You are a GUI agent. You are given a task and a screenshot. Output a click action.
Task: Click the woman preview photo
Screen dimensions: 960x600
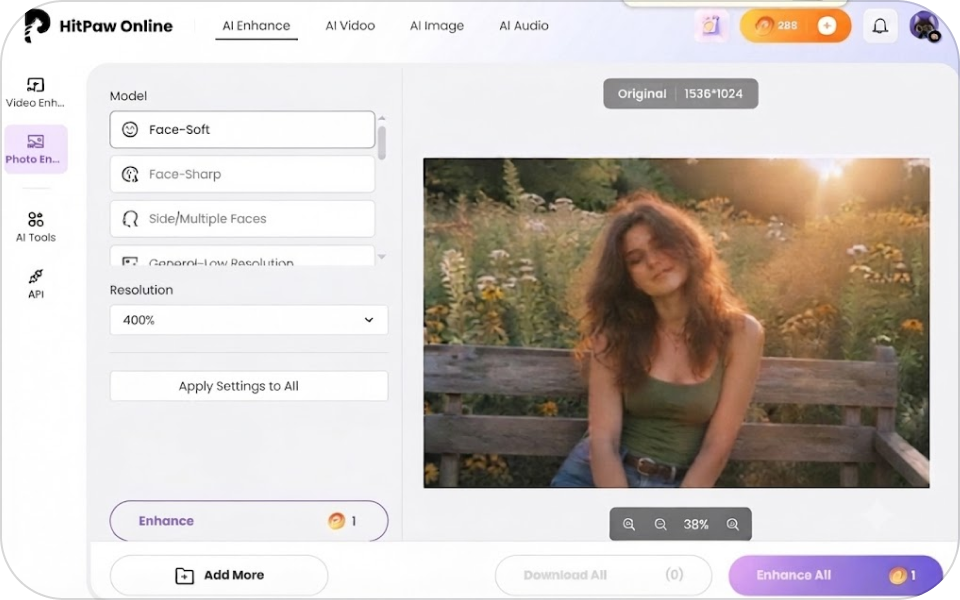click(677, 323)
